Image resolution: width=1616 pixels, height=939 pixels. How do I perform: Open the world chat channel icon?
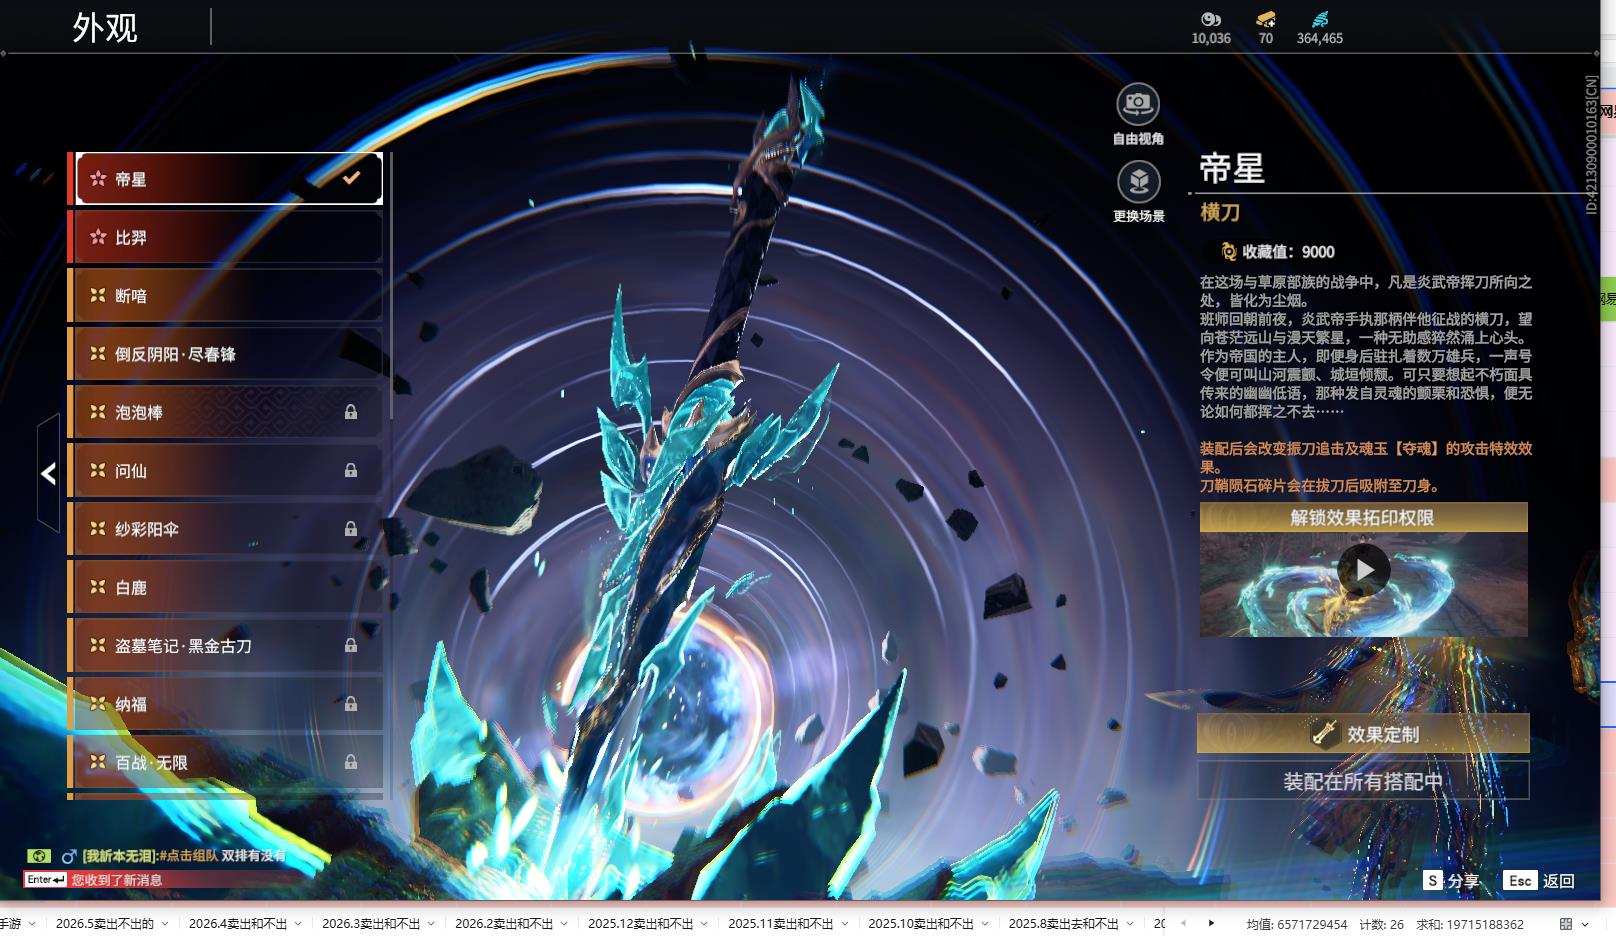pyautogui.click(x=39, y=856)
